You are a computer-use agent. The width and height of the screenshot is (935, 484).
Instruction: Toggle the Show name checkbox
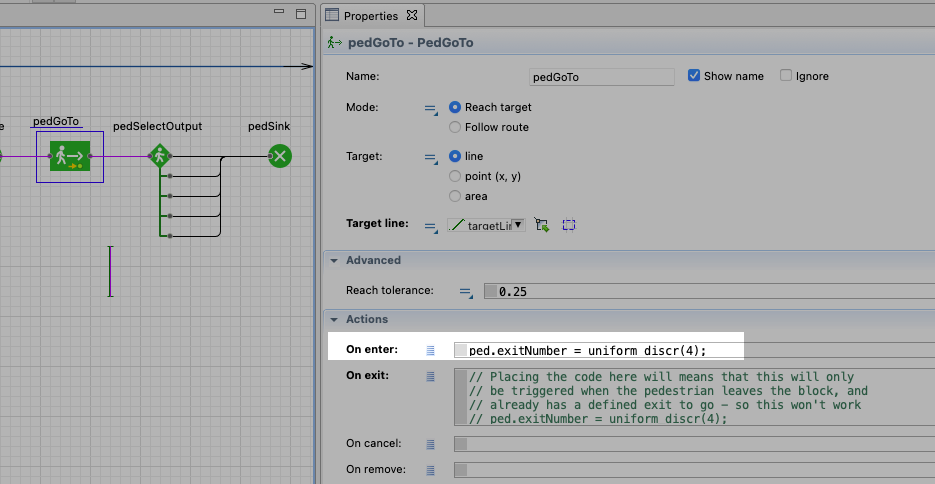pos(693,76)
